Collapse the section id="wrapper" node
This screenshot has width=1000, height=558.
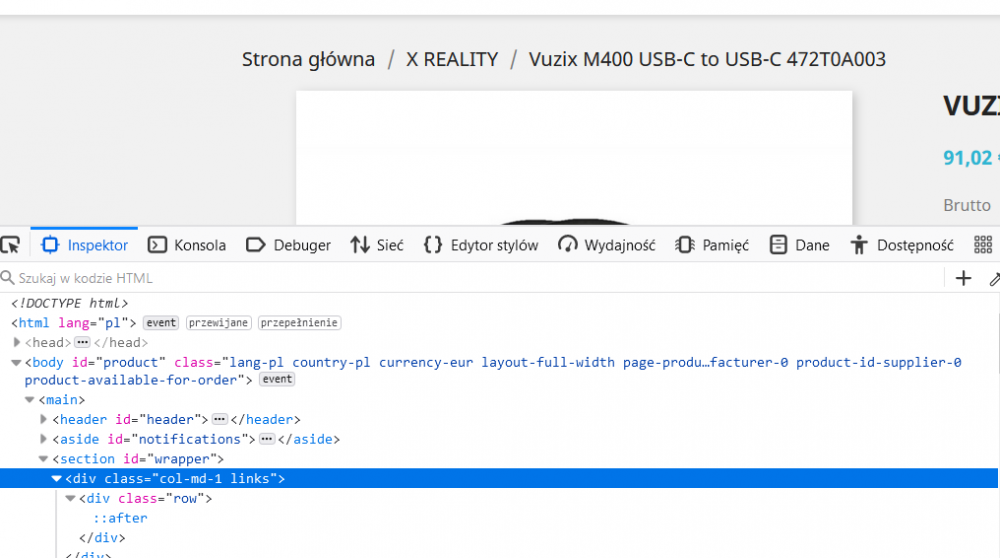coord(43,459)
